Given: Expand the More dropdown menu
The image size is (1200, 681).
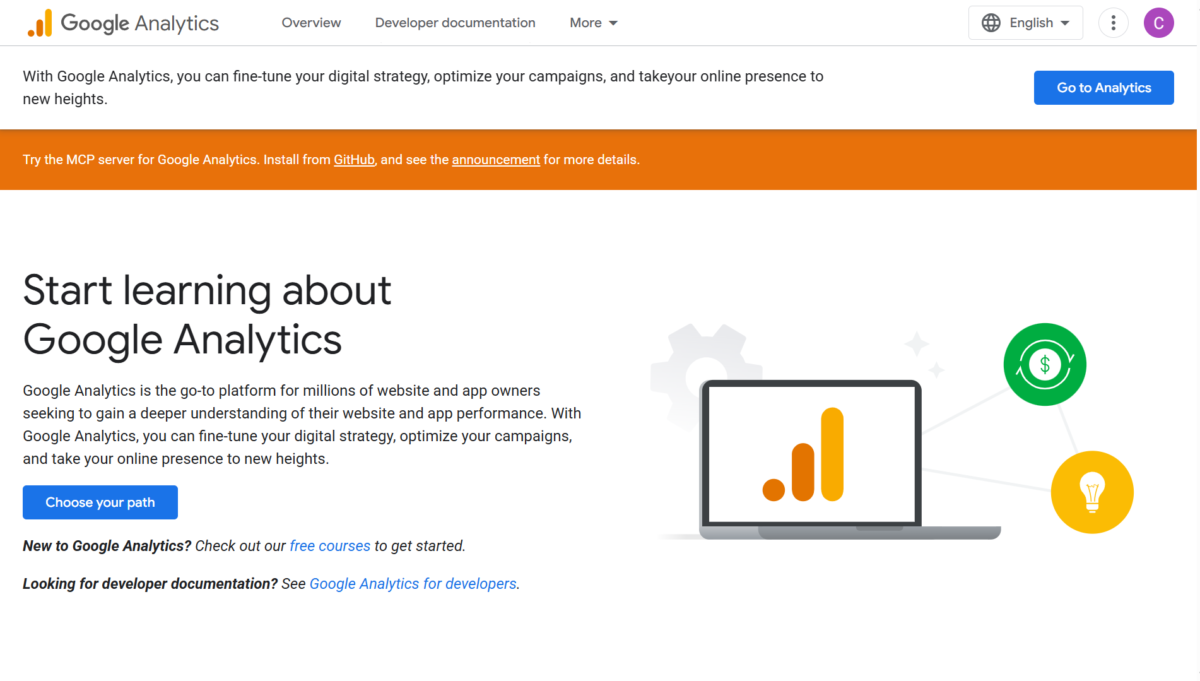Looking at the screenshot, I should tap(594, 23).
